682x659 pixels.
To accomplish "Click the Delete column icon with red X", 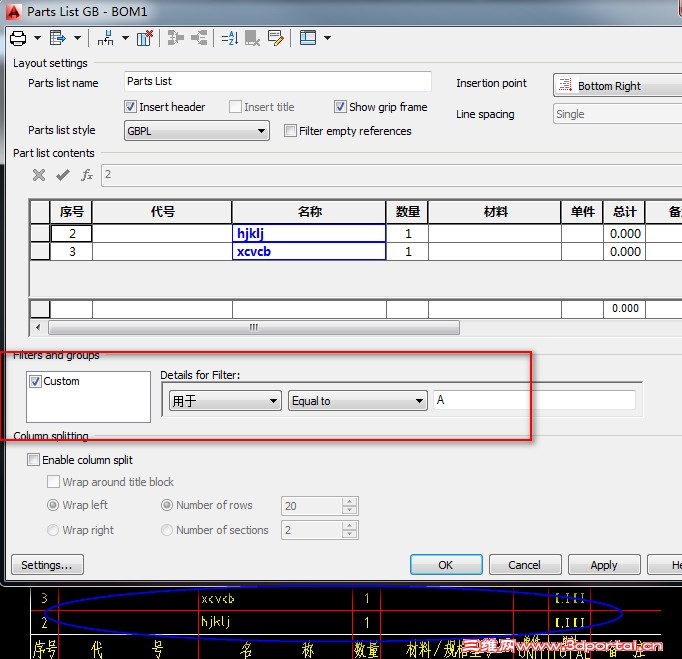I will click(145, 38).
